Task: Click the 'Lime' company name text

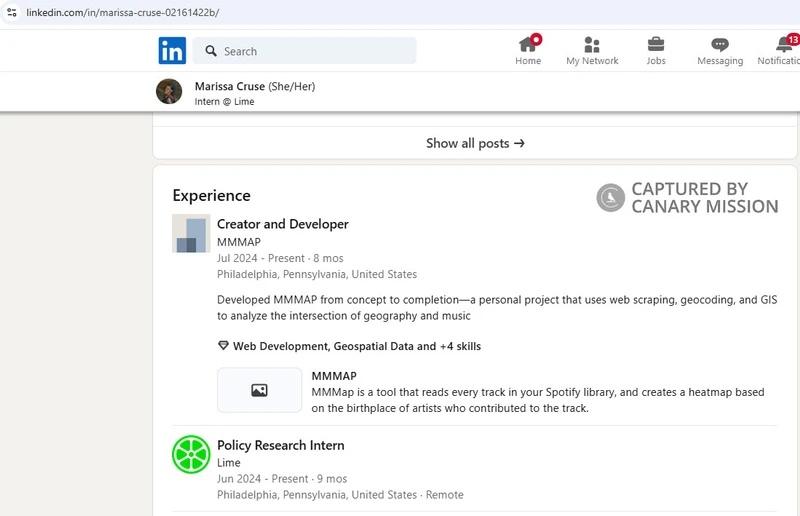Action: 229,462
